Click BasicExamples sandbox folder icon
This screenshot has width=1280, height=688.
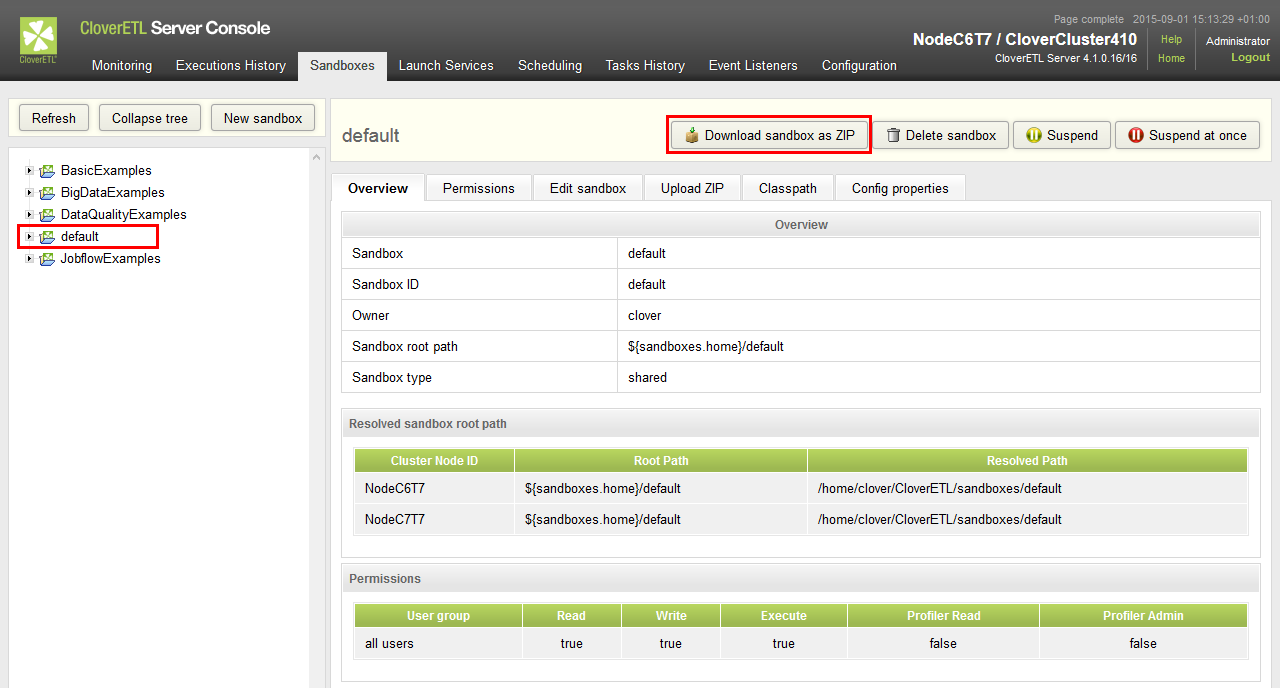(47, 171)
